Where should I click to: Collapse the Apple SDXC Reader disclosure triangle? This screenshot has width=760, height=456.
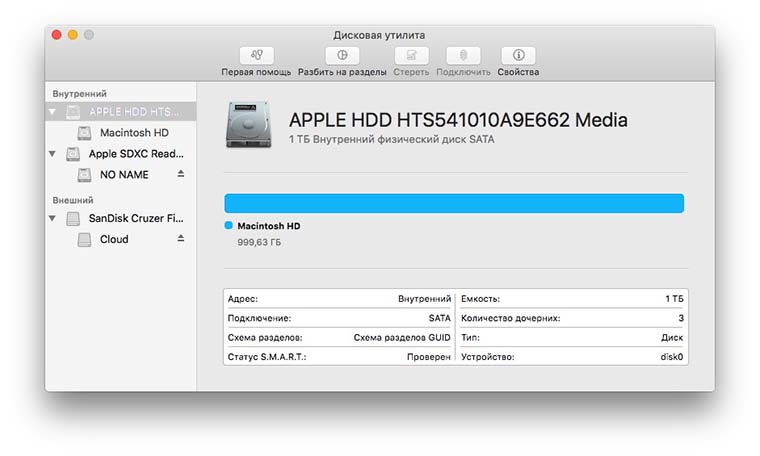(52, 154)
